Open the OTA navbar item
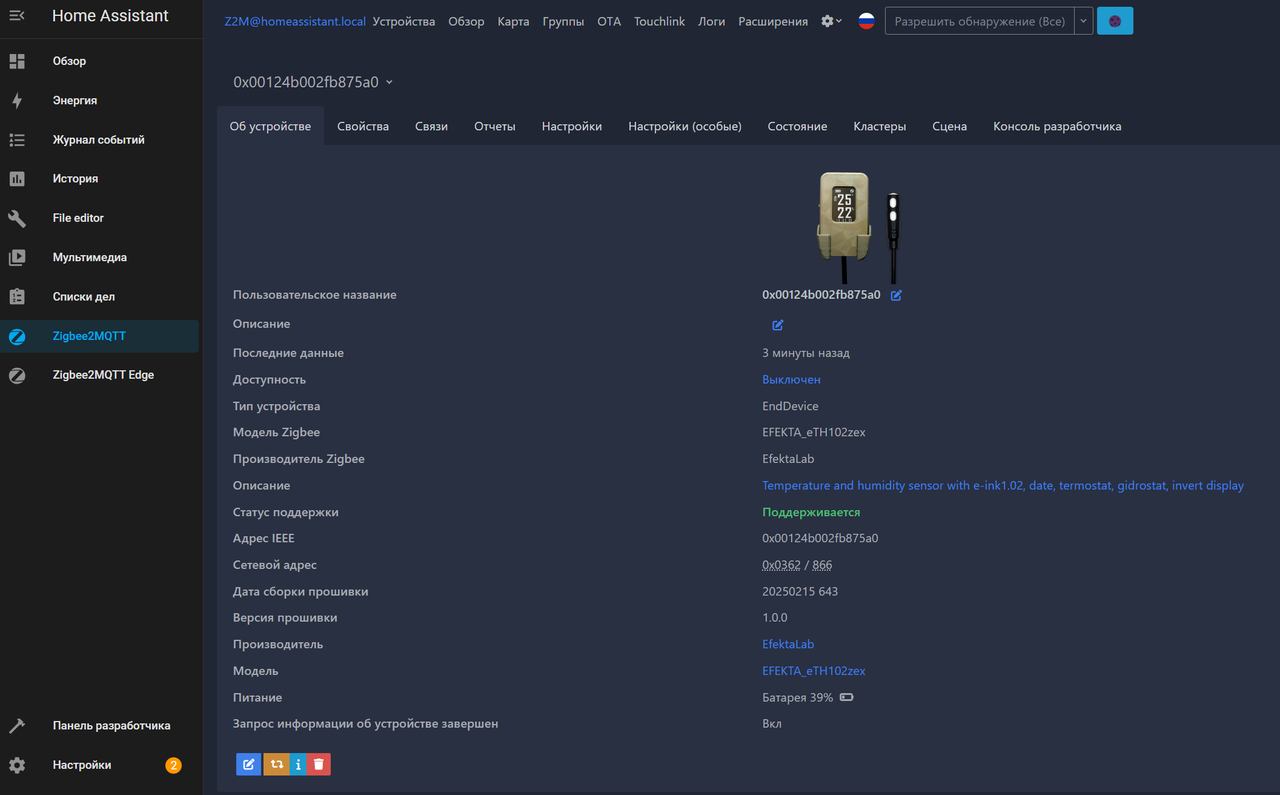 pos(609,21)
